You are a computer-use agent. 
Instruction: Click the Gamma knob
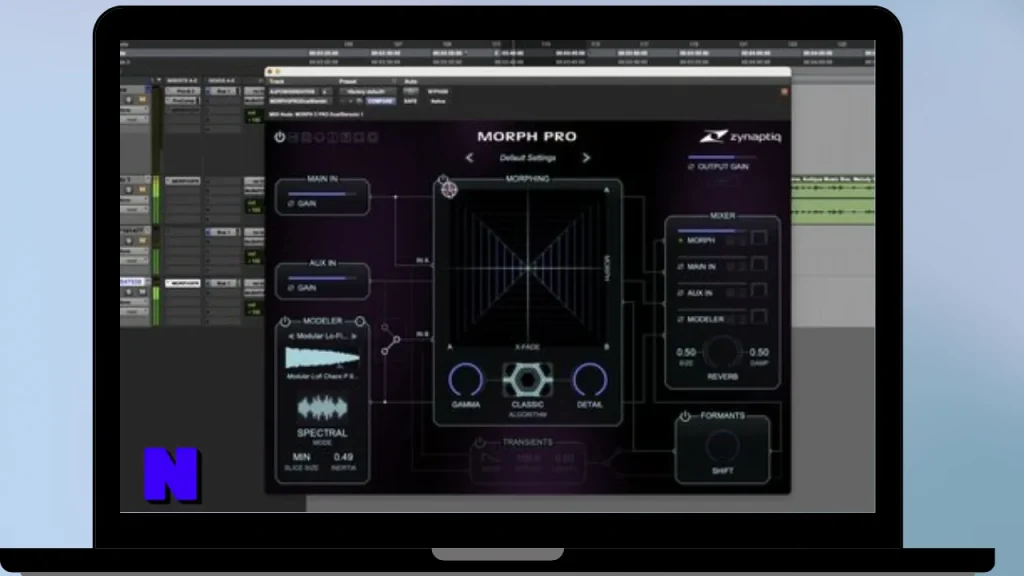pos(466,380)
